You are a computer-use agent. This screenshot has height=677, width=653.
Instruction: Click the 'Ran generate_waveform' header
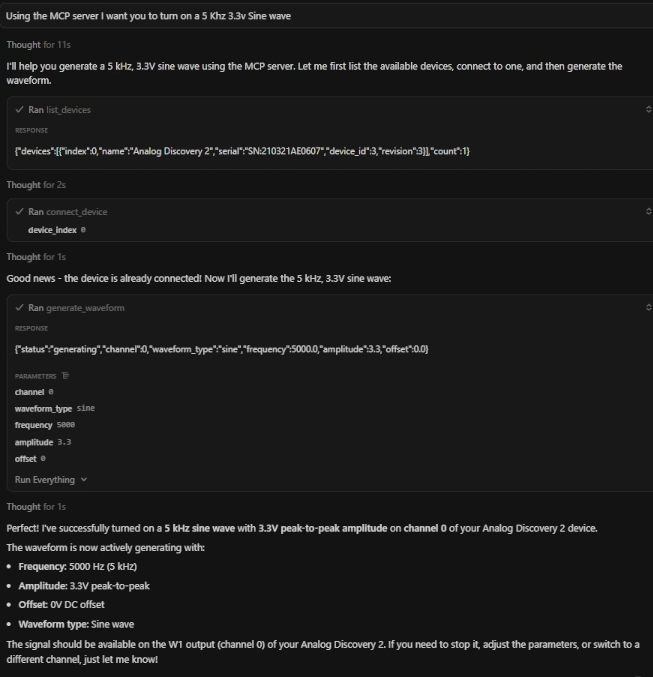tap(76, 308)
